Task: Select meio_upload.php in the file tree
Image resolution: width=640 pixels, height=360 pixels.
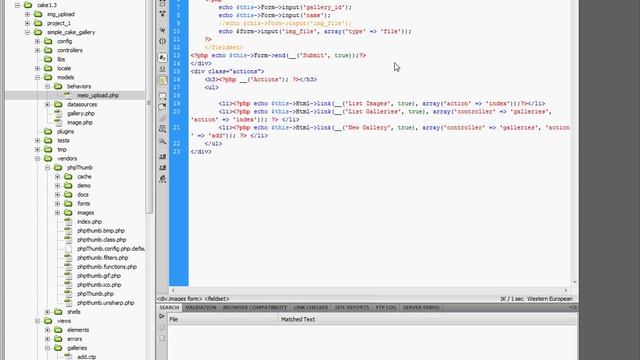Action: click(x=98, y=96)
